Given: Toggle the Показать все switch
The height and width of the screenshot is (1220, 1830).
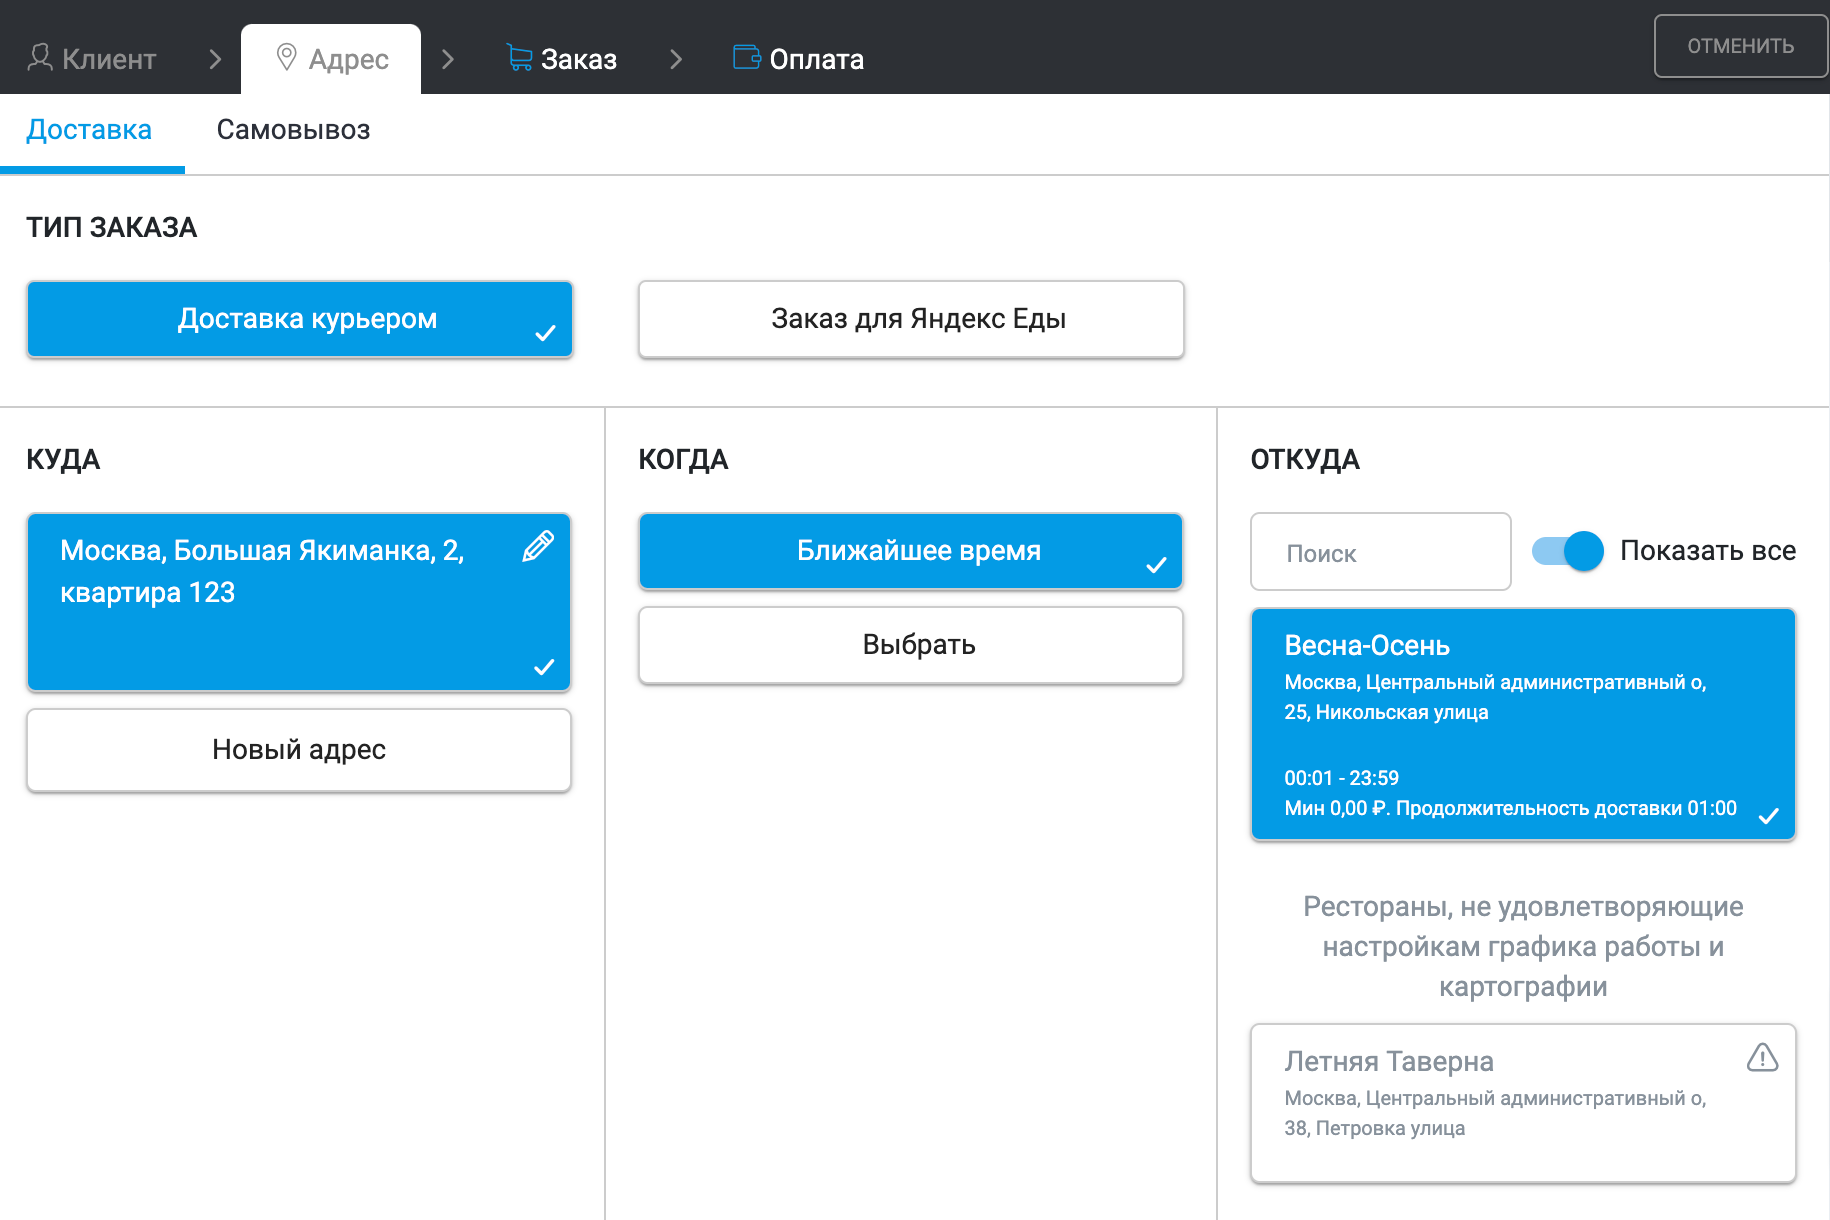Looking at the screenshot, I should pos(1567,551).
